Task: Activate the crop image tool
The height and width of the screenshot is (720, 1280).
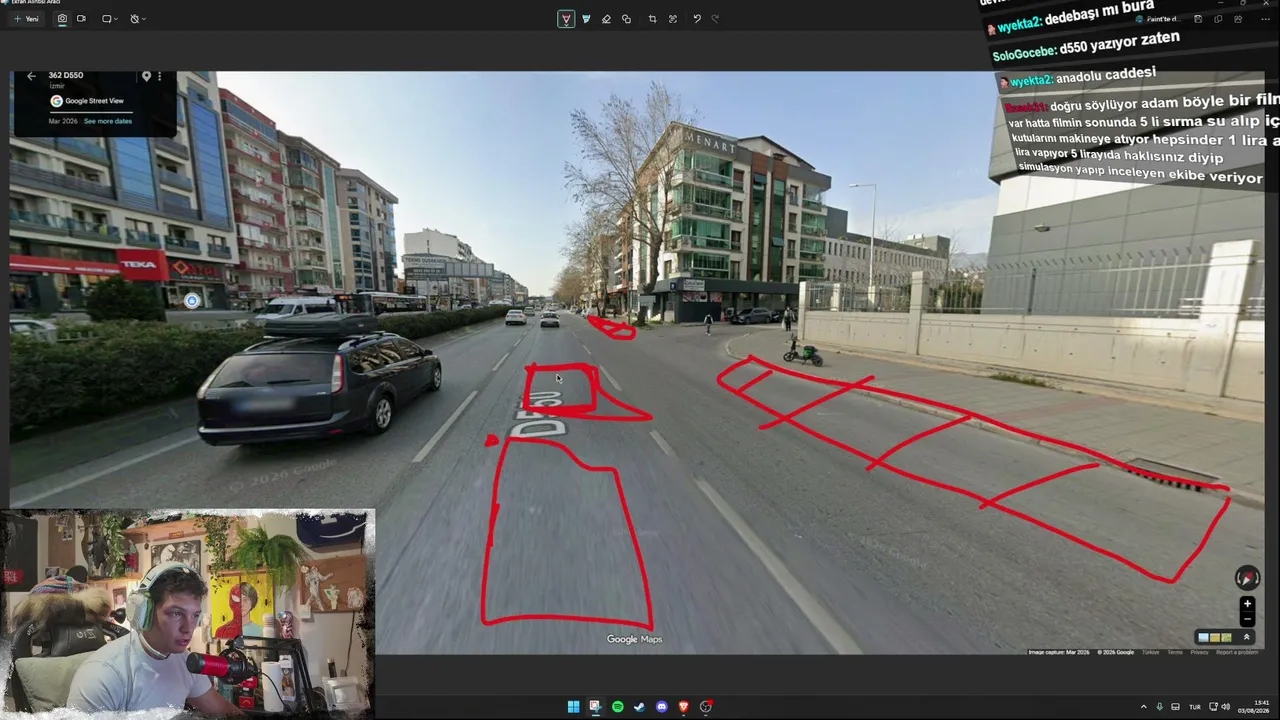Action: click(x=652, y=19)
